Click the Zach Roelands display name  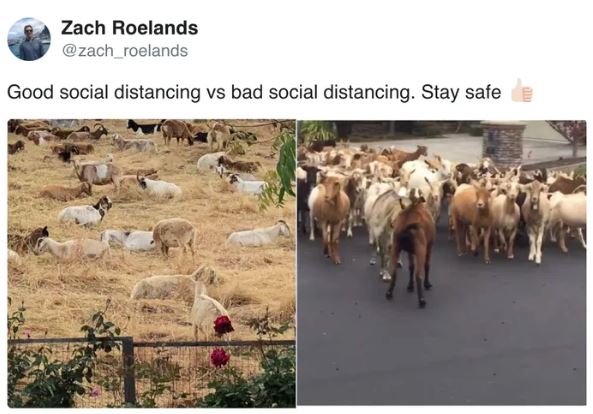coord(129,28)
